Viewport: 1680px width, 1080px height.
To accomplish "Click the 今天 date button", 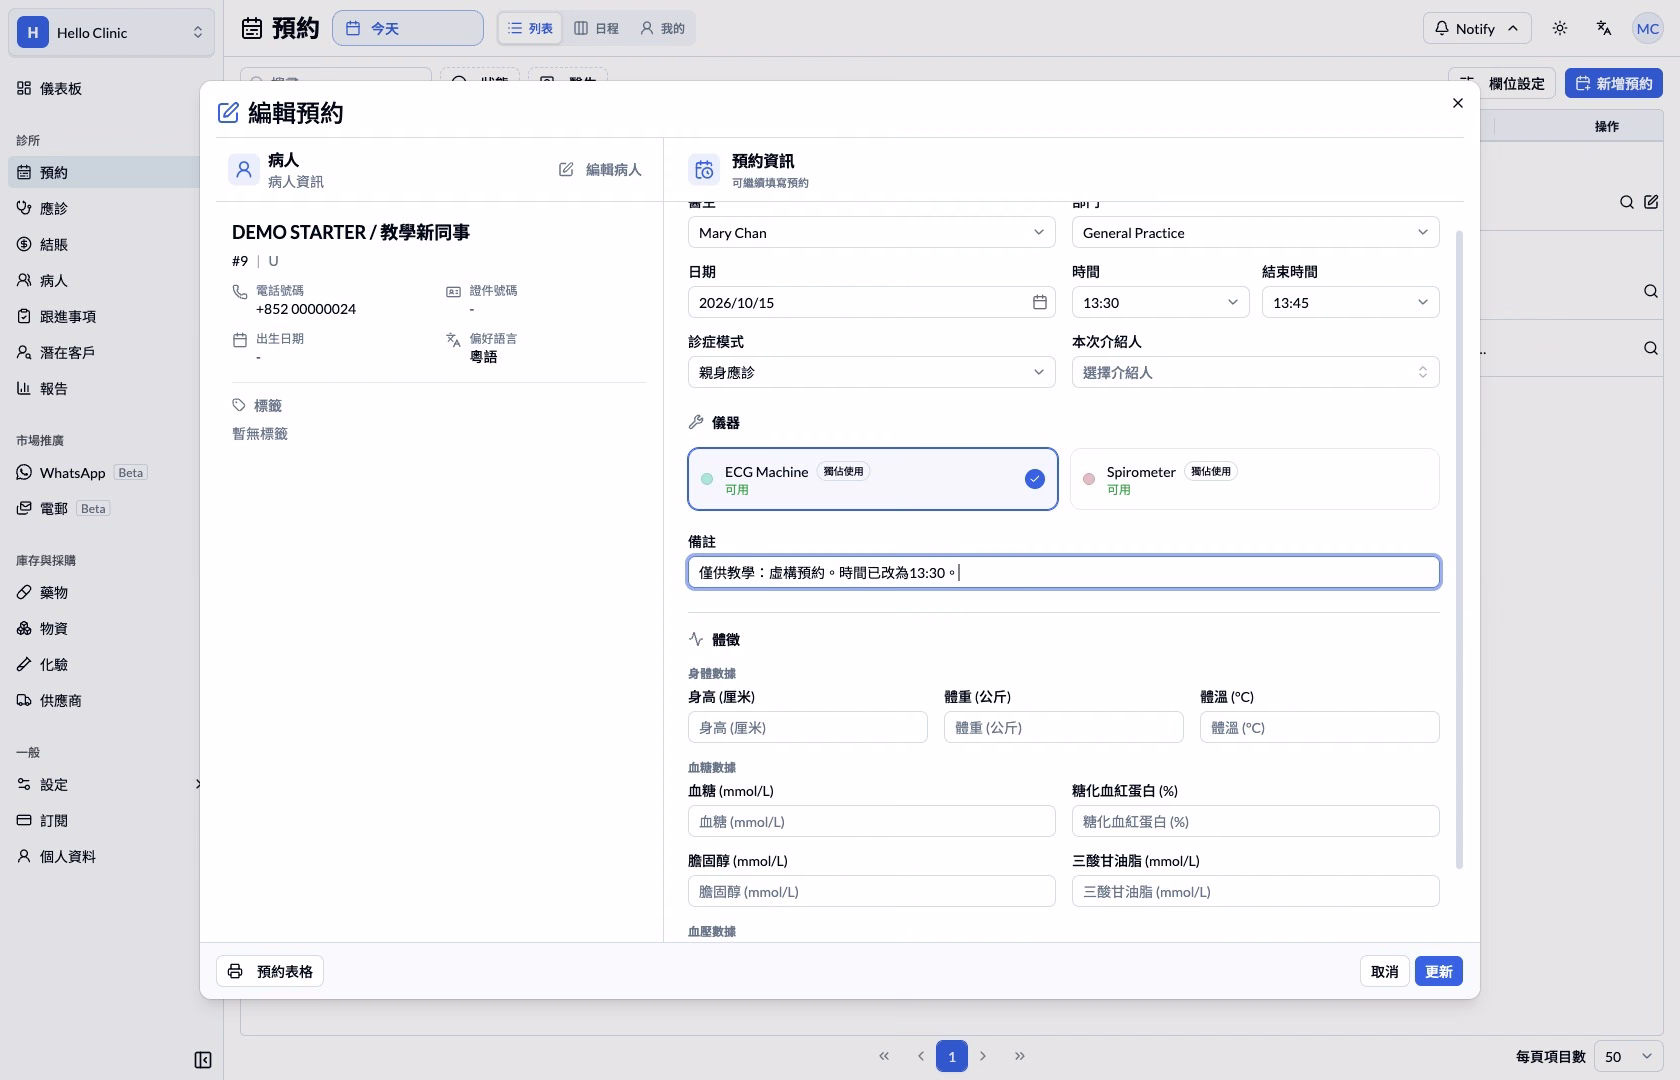I will [408, 28].
